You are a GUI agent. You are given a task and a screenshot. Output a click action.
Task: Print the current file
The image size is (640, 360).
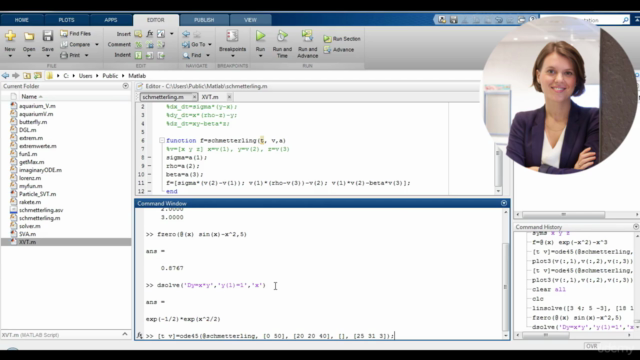[70, 55]
